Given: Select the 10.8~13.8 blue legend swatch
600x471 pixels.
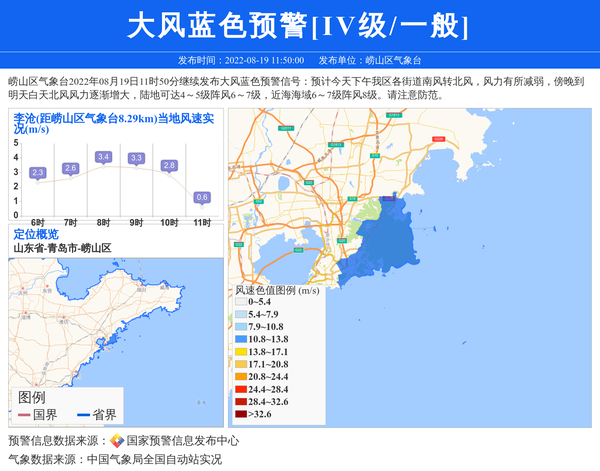Looking at the screenshot, I should 241,340.
